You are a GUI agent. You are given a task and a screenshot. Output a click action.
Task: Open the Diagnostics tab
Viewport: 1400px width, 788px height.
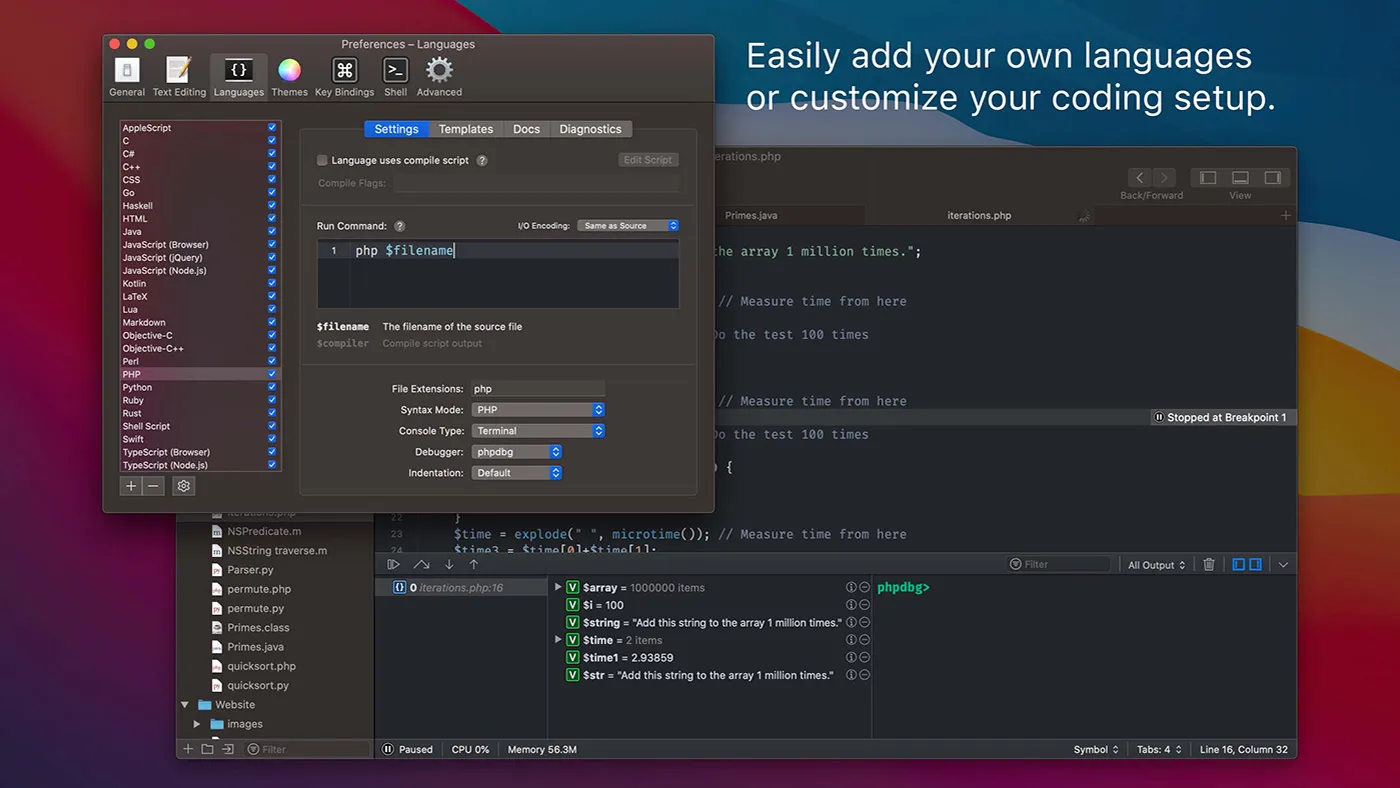tap(591, 128)
